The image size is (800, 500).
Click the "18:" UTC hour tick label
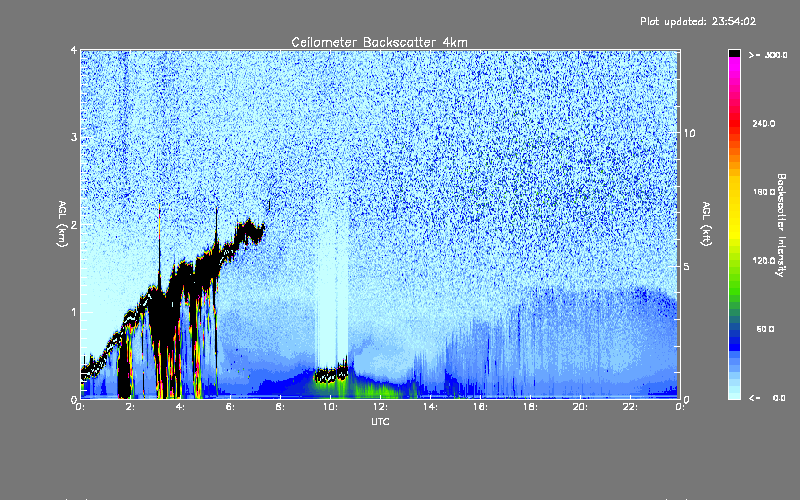[530, 407]
